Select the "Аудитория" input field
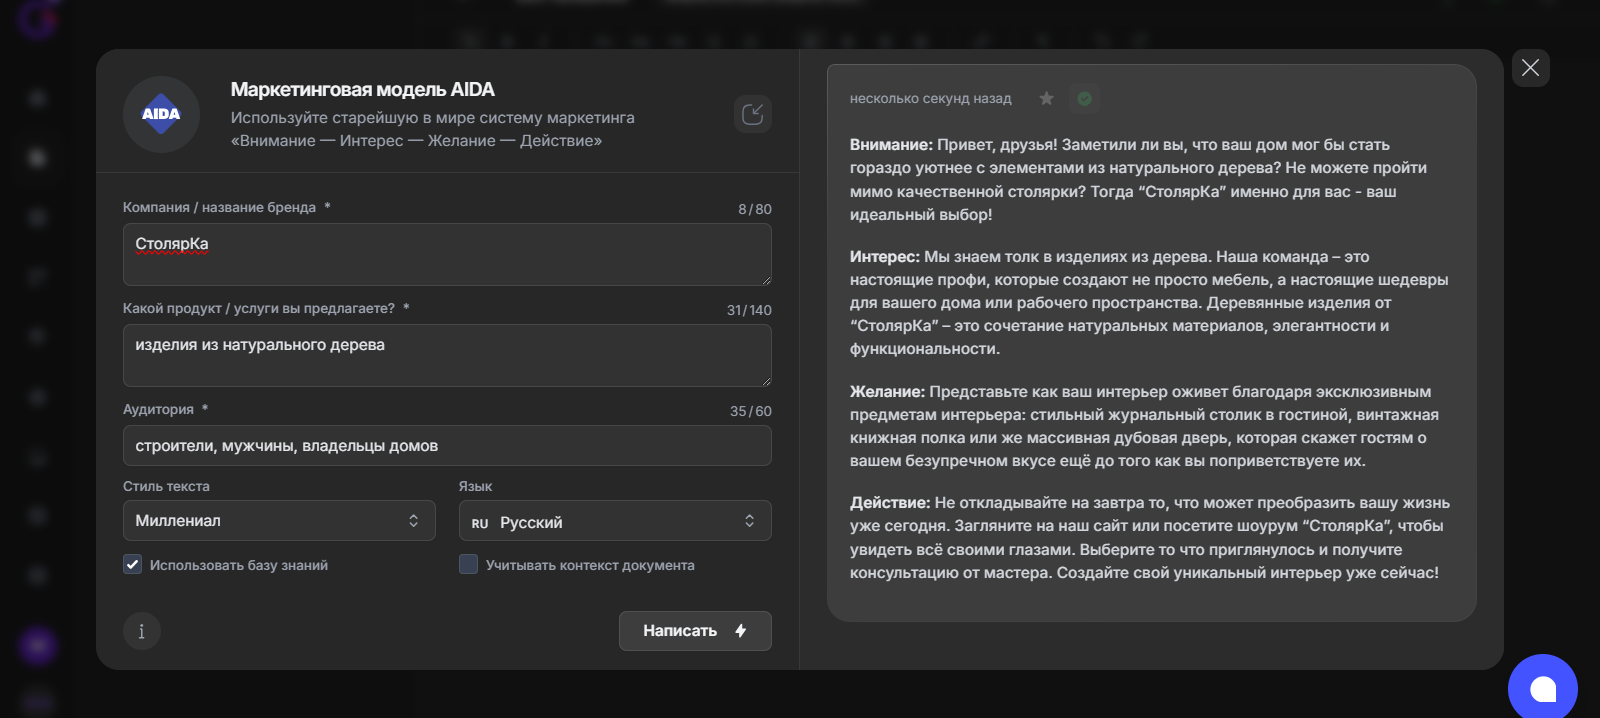 tap(447, 446)
